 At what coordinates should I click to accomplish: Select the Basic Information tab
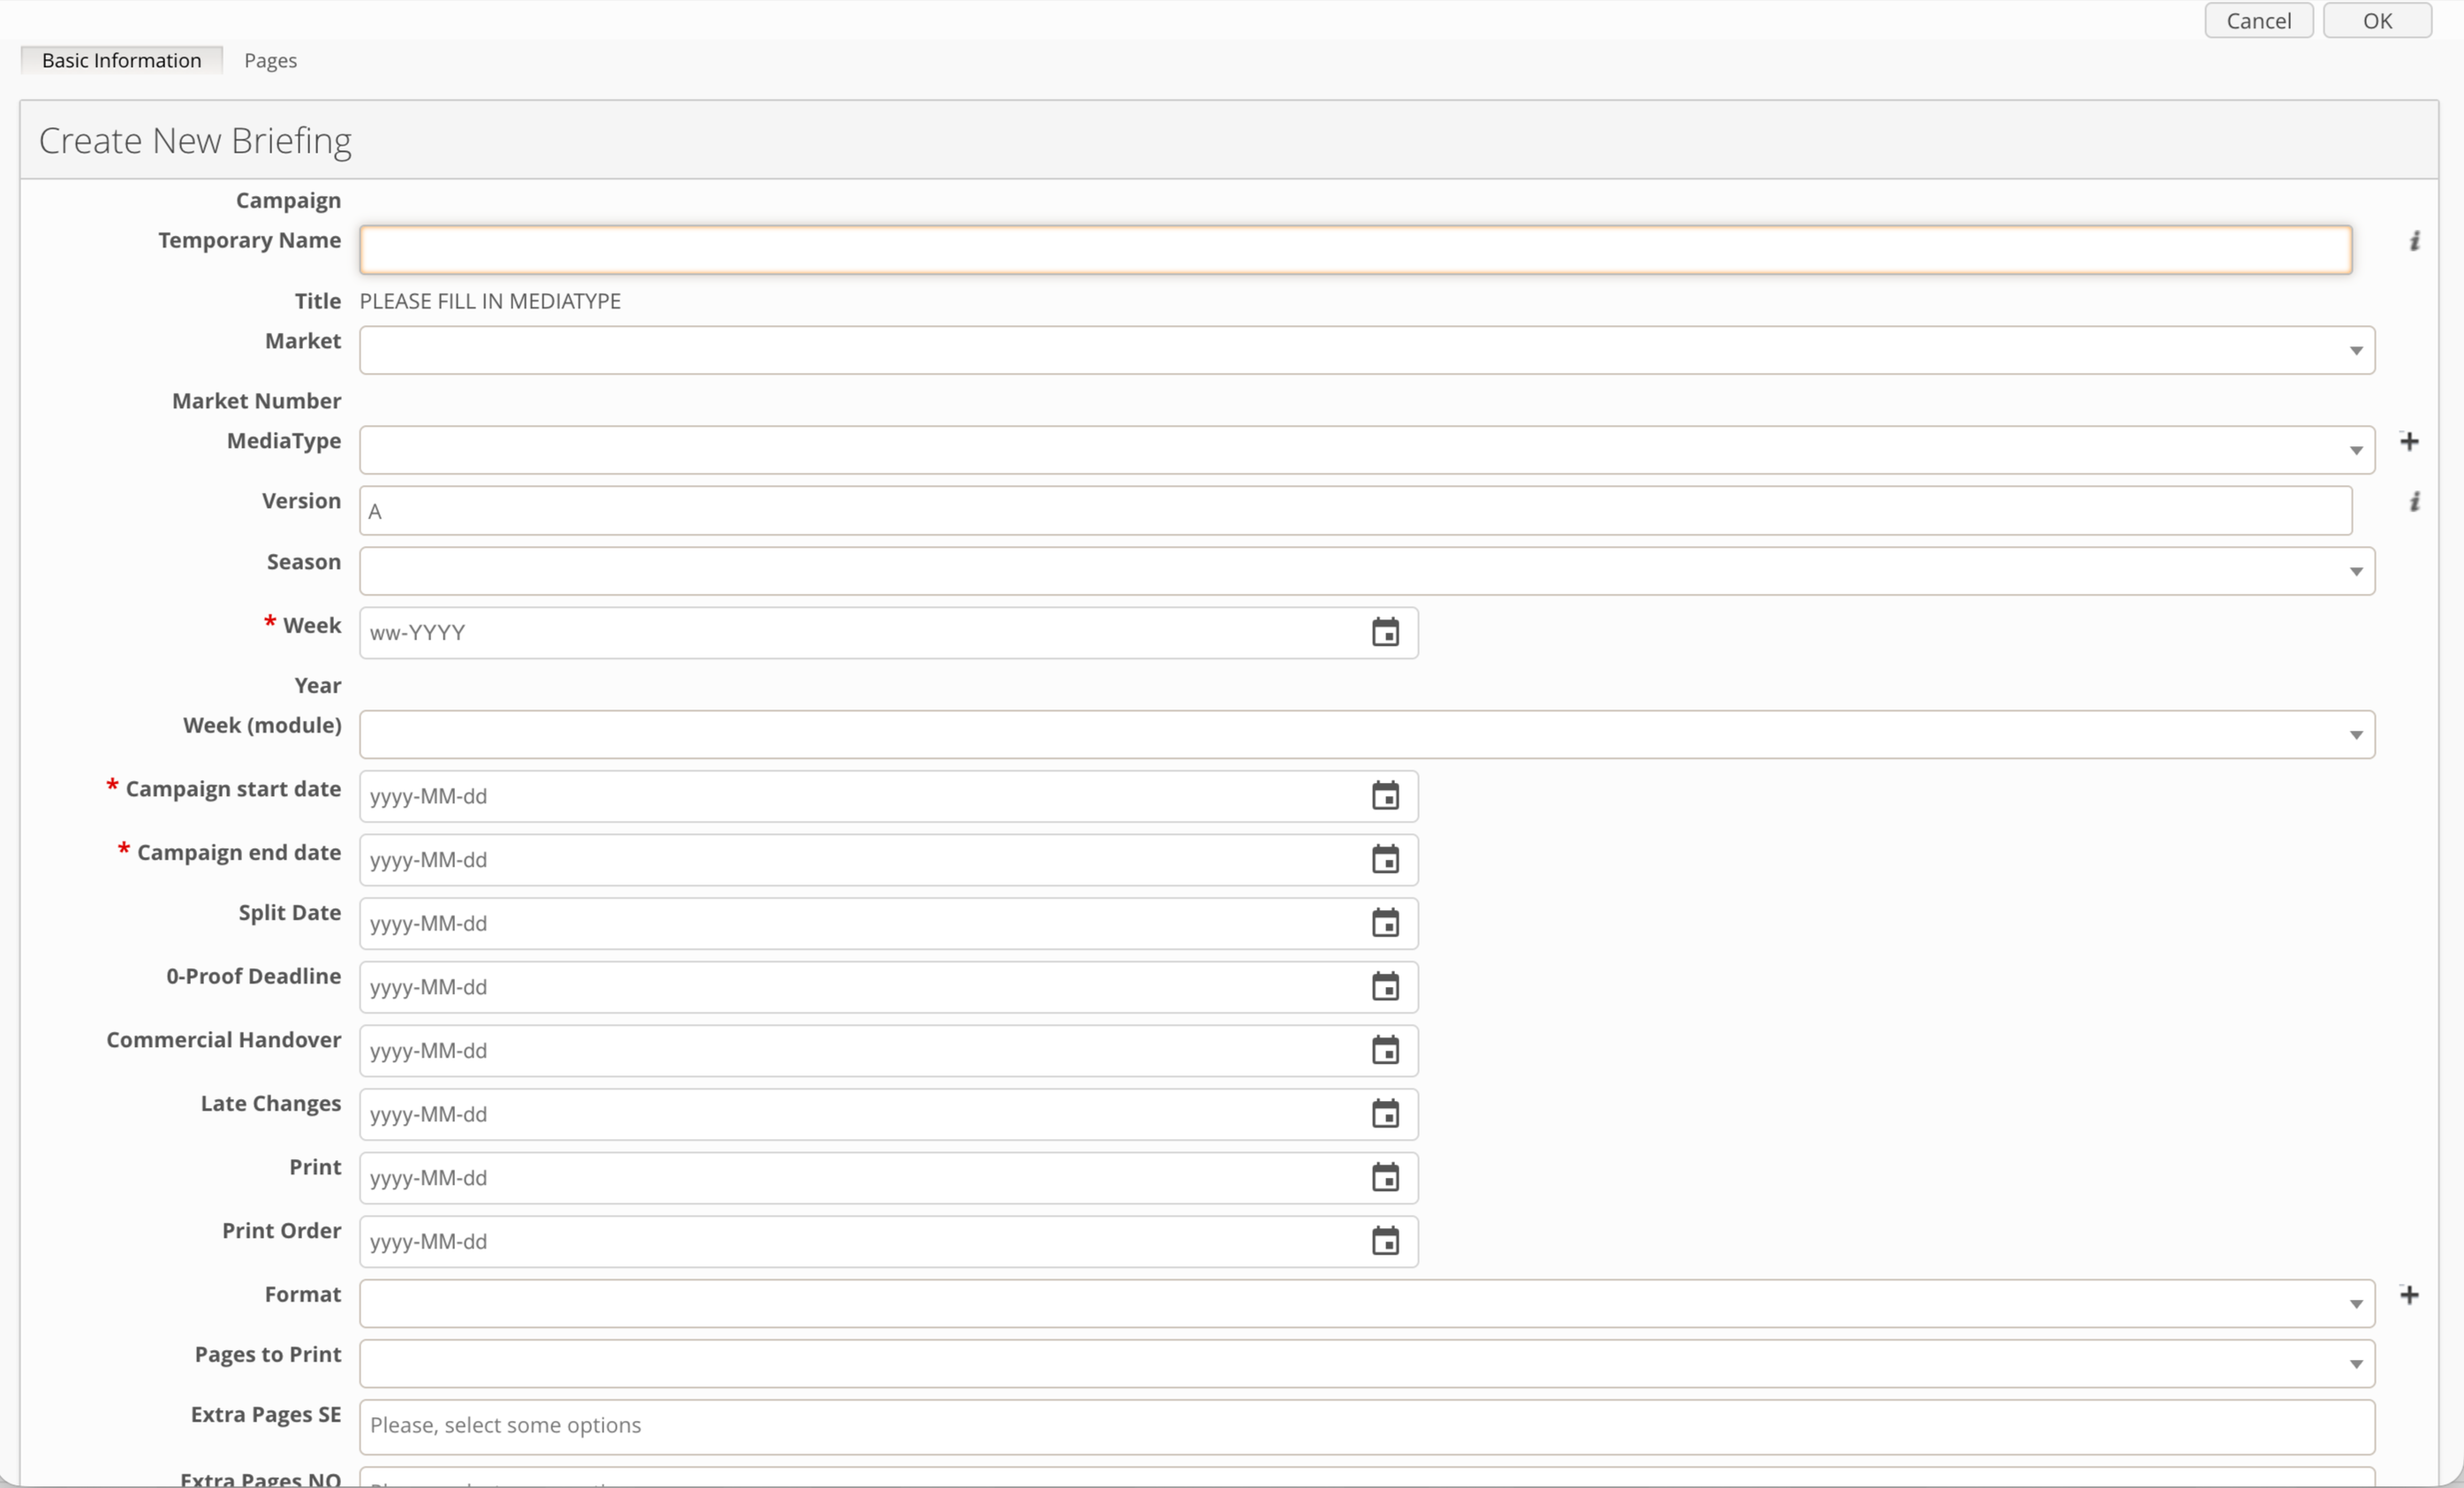121,60
